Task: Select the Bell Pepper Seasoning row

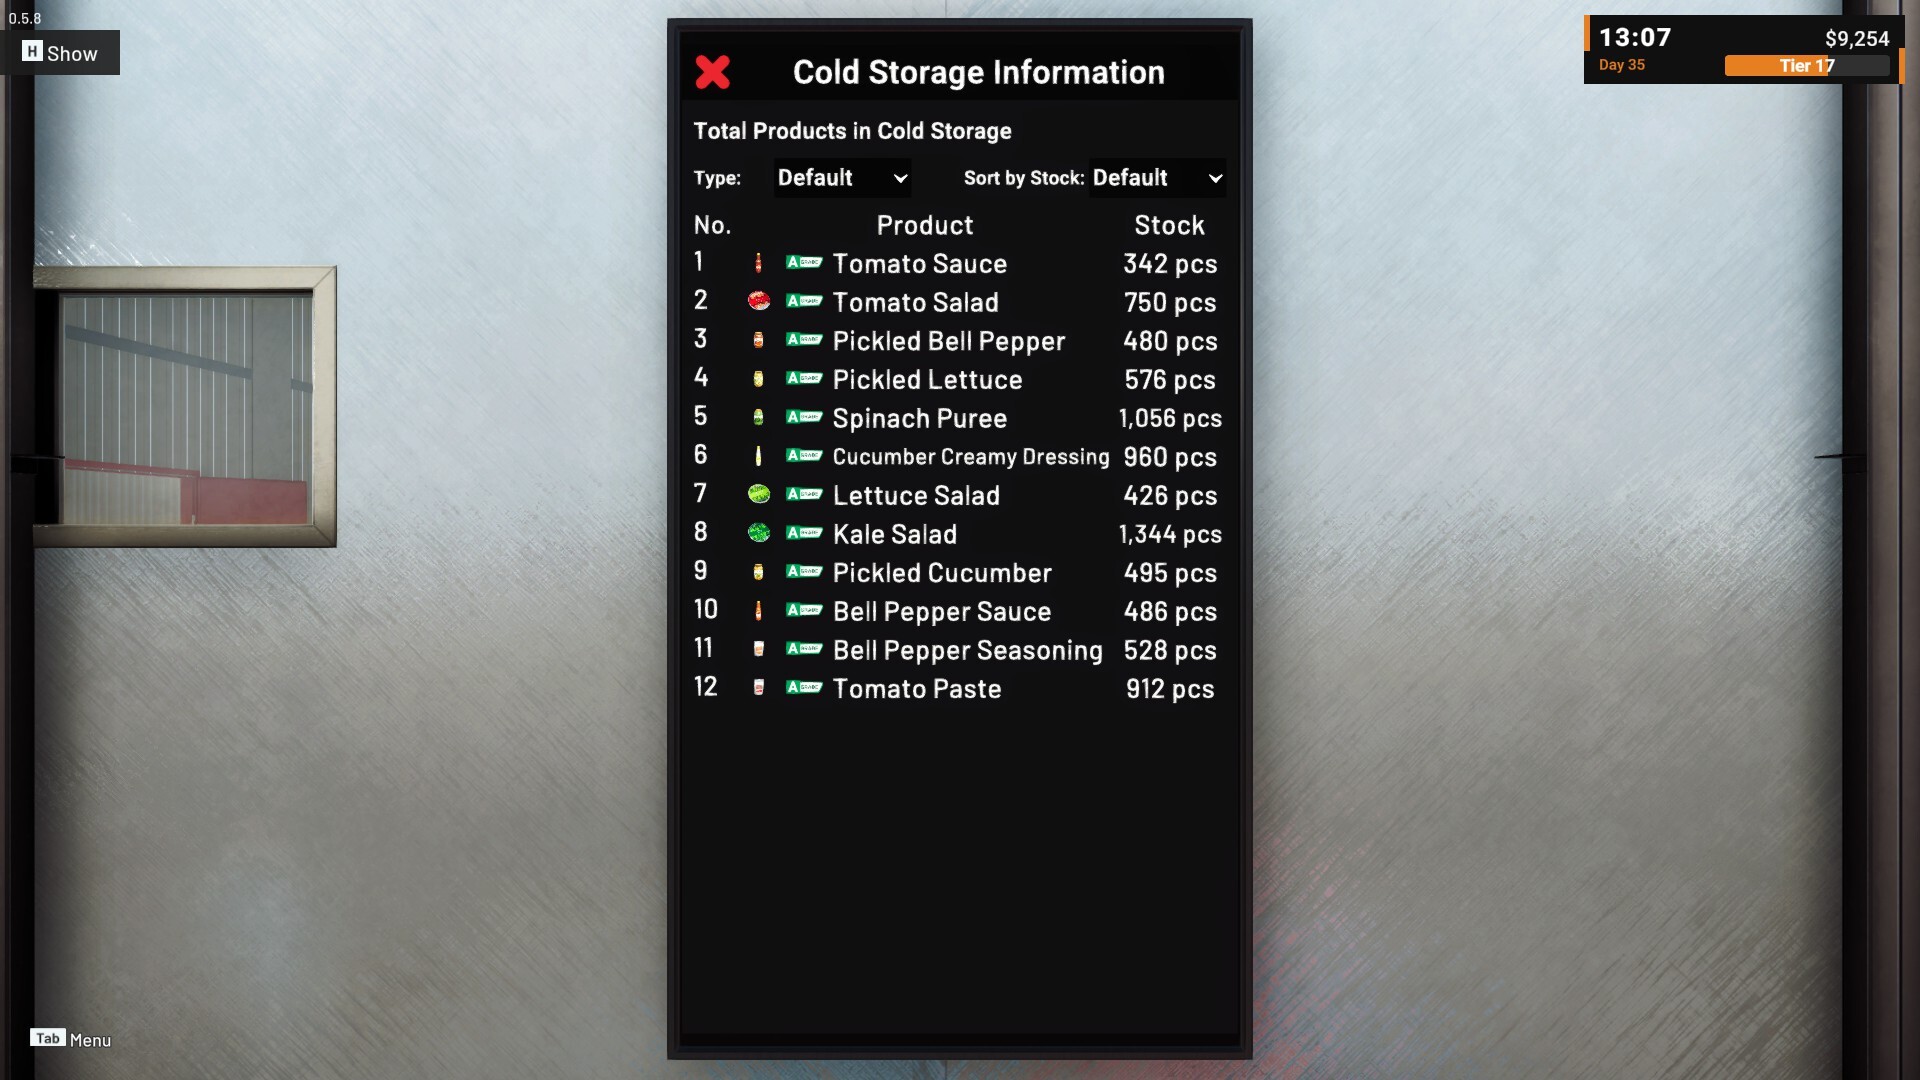Action: [967, 650]
